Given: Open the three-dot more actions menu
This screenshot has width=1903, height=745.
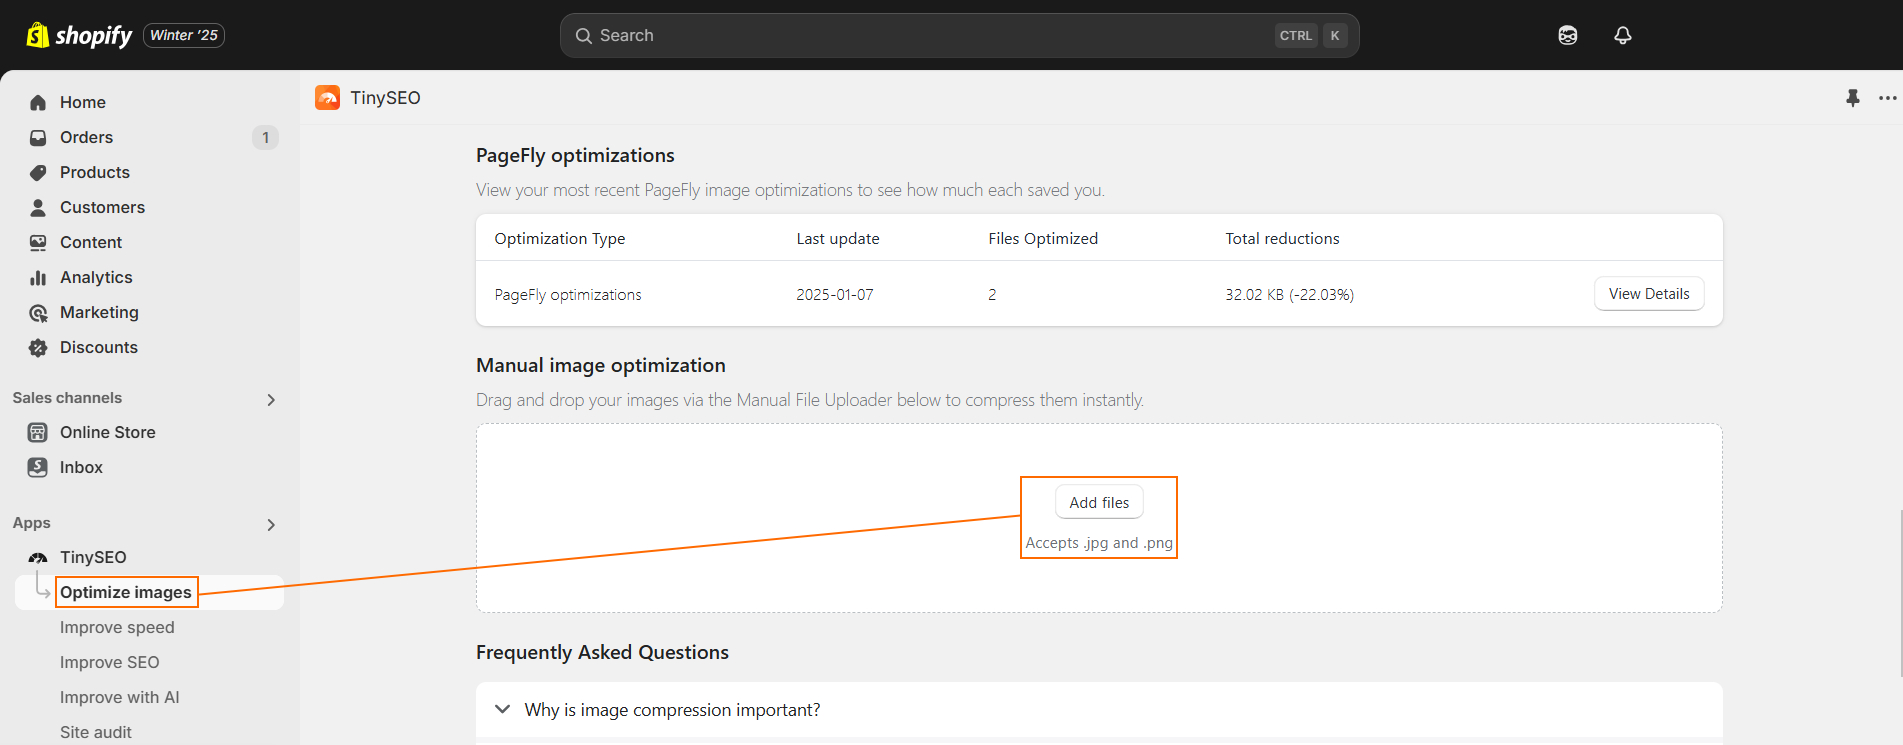Looking at the screenshot, I should click(1888, 98).
